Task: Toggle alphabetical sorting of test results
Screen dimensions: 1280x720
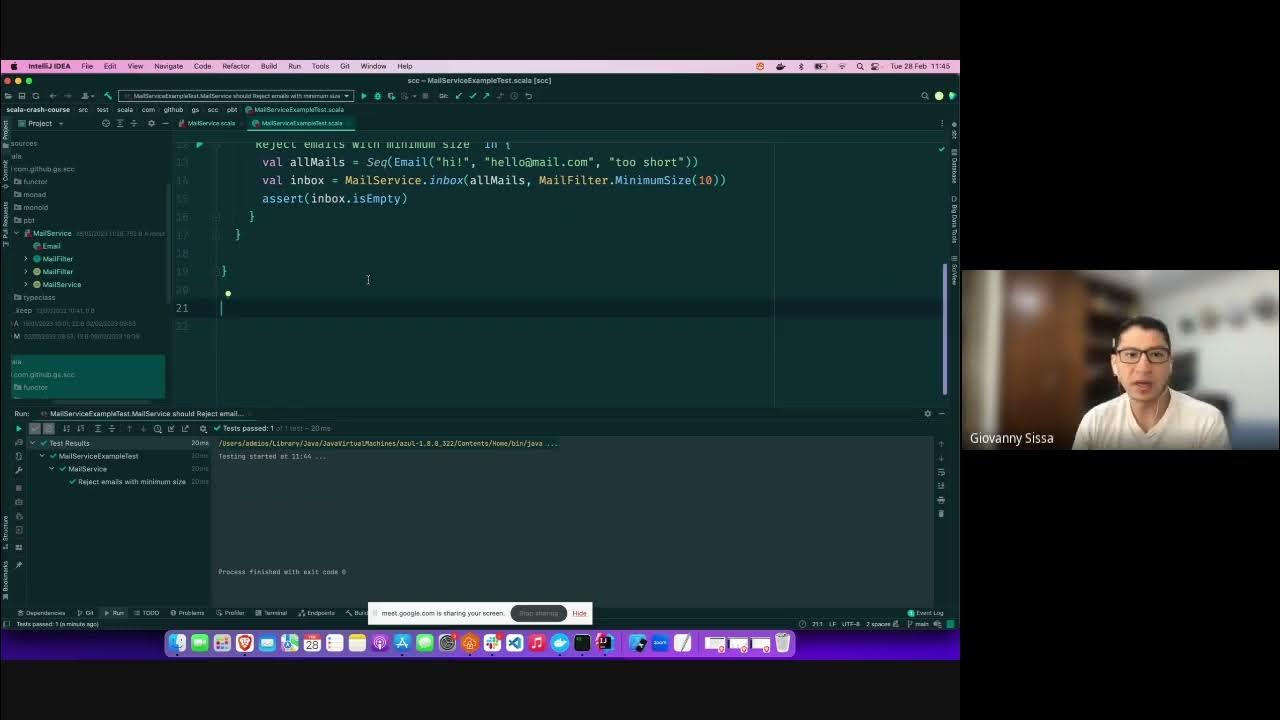Action: coord(67,428)
